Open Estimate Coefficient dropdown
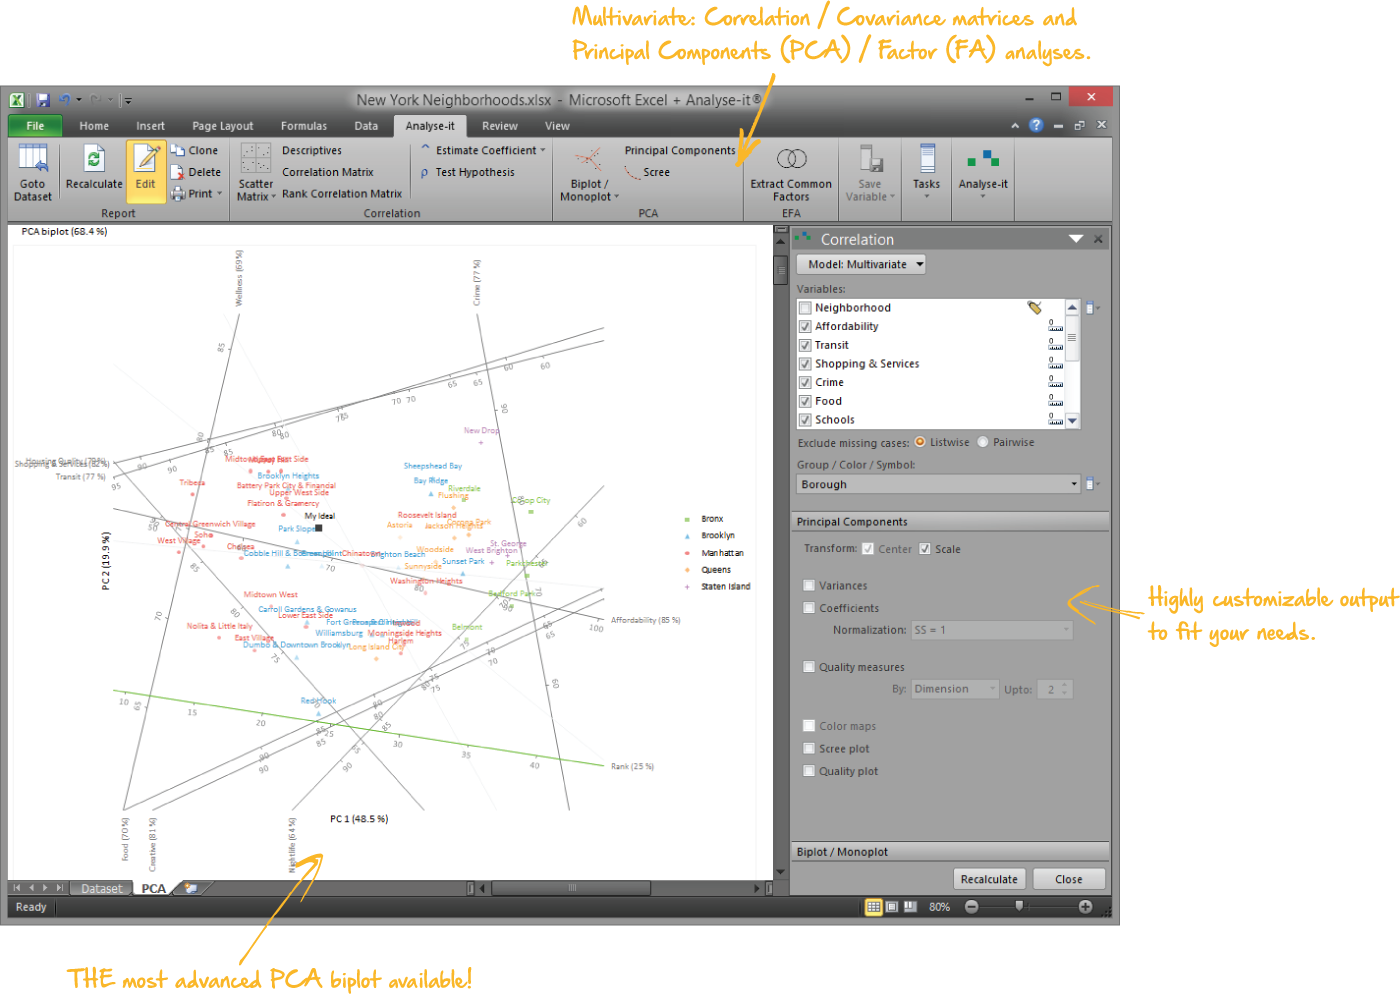Image resolution: width=1400 pixels, height=996 pixels. tap(486, 151)
